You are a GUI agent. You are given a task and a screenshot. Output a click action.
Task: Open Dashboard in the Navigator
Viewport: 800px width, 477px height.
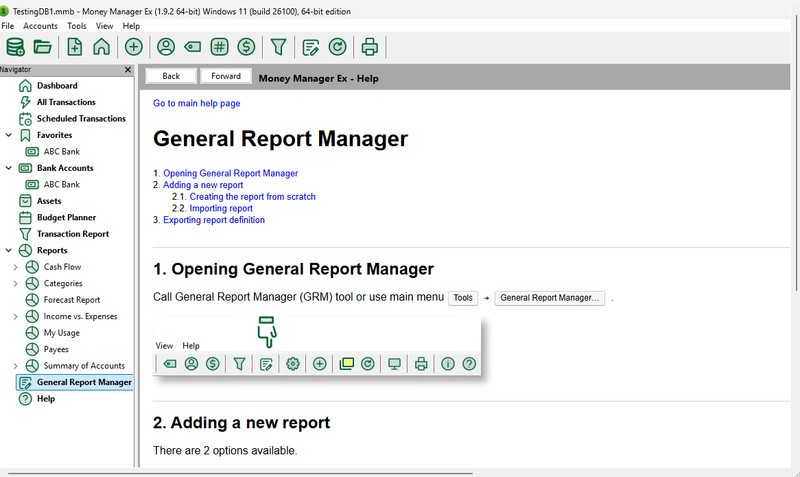(57, 86)
